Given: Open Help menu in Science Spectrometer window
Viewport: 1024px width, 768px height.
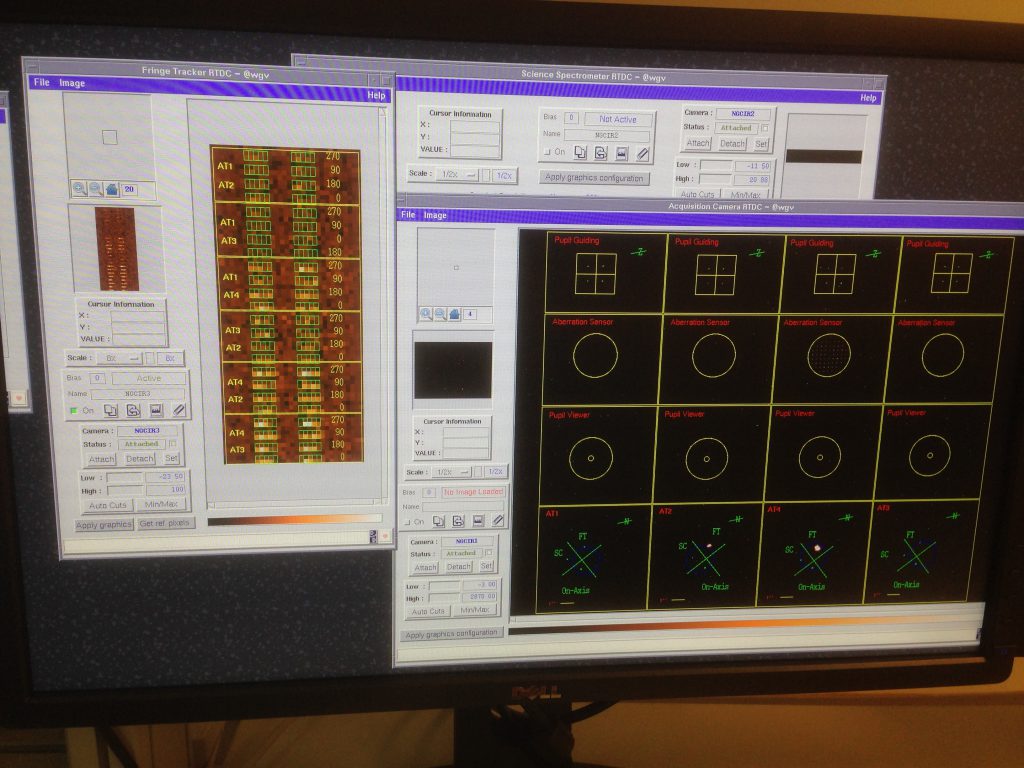Looking at the screenshot, I should coord(868,98).
